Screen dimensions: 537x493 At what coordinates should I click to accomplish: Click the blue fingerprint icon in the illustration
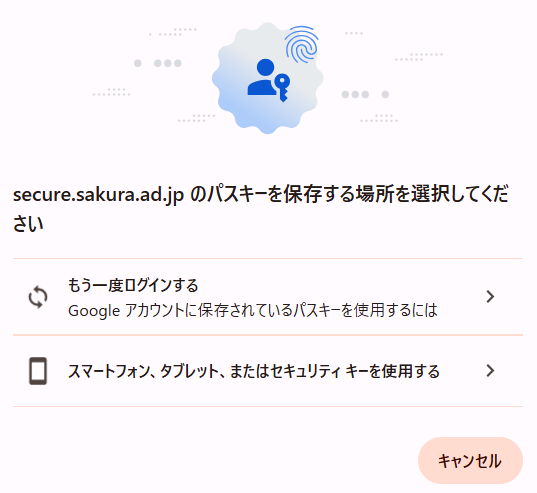click(x=302, y=44)
